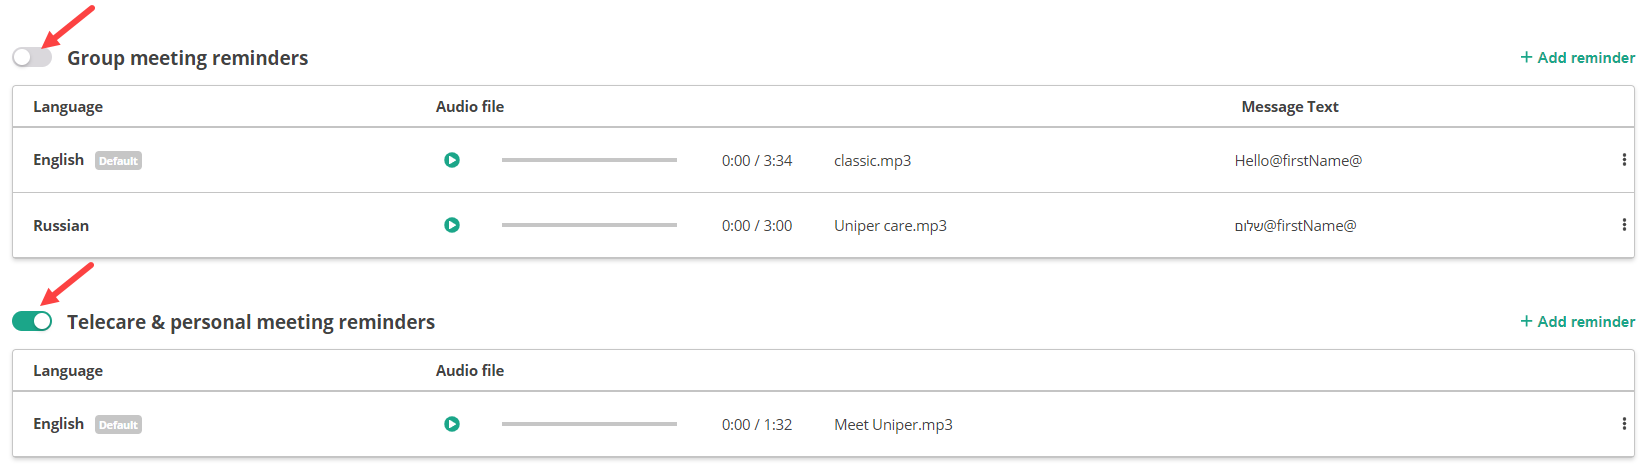1647x476 pixels.
Task: Seek on the Meet Uniper.mp3 progress bar
Action: tap(589, 424)
